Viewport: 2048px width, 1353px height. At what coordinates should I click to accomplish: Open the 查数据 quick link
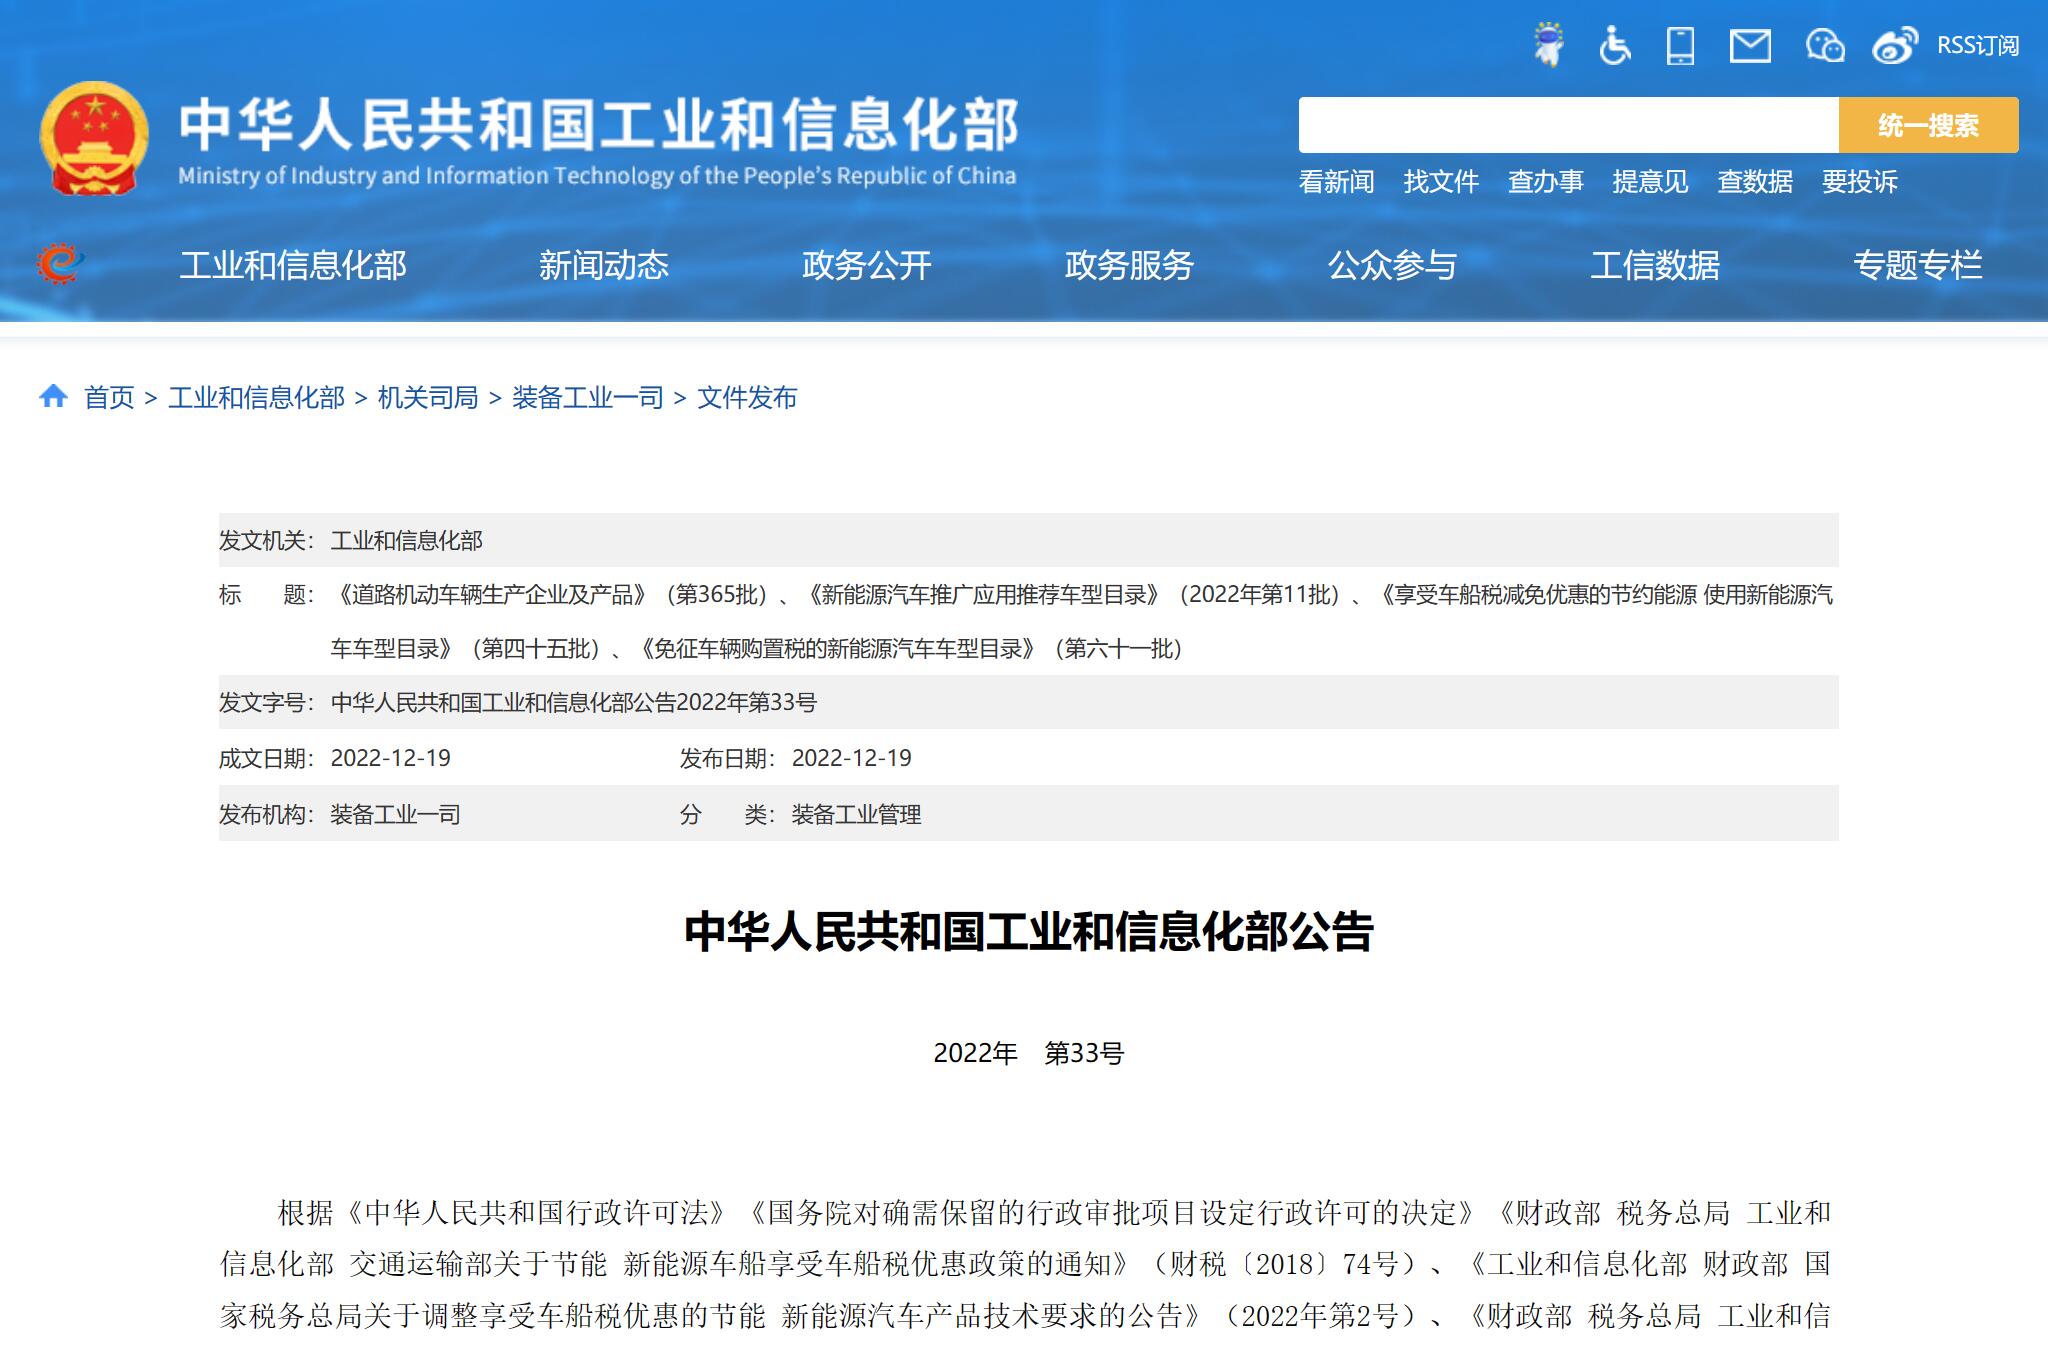pos(1755,182)
